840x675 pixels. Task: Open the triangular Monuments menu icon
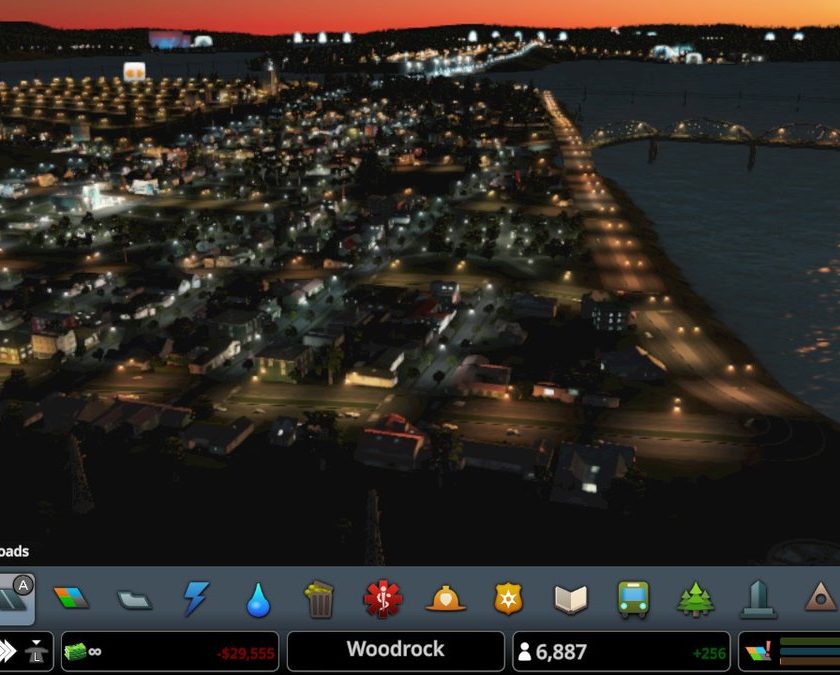click(x=821, y=597)
